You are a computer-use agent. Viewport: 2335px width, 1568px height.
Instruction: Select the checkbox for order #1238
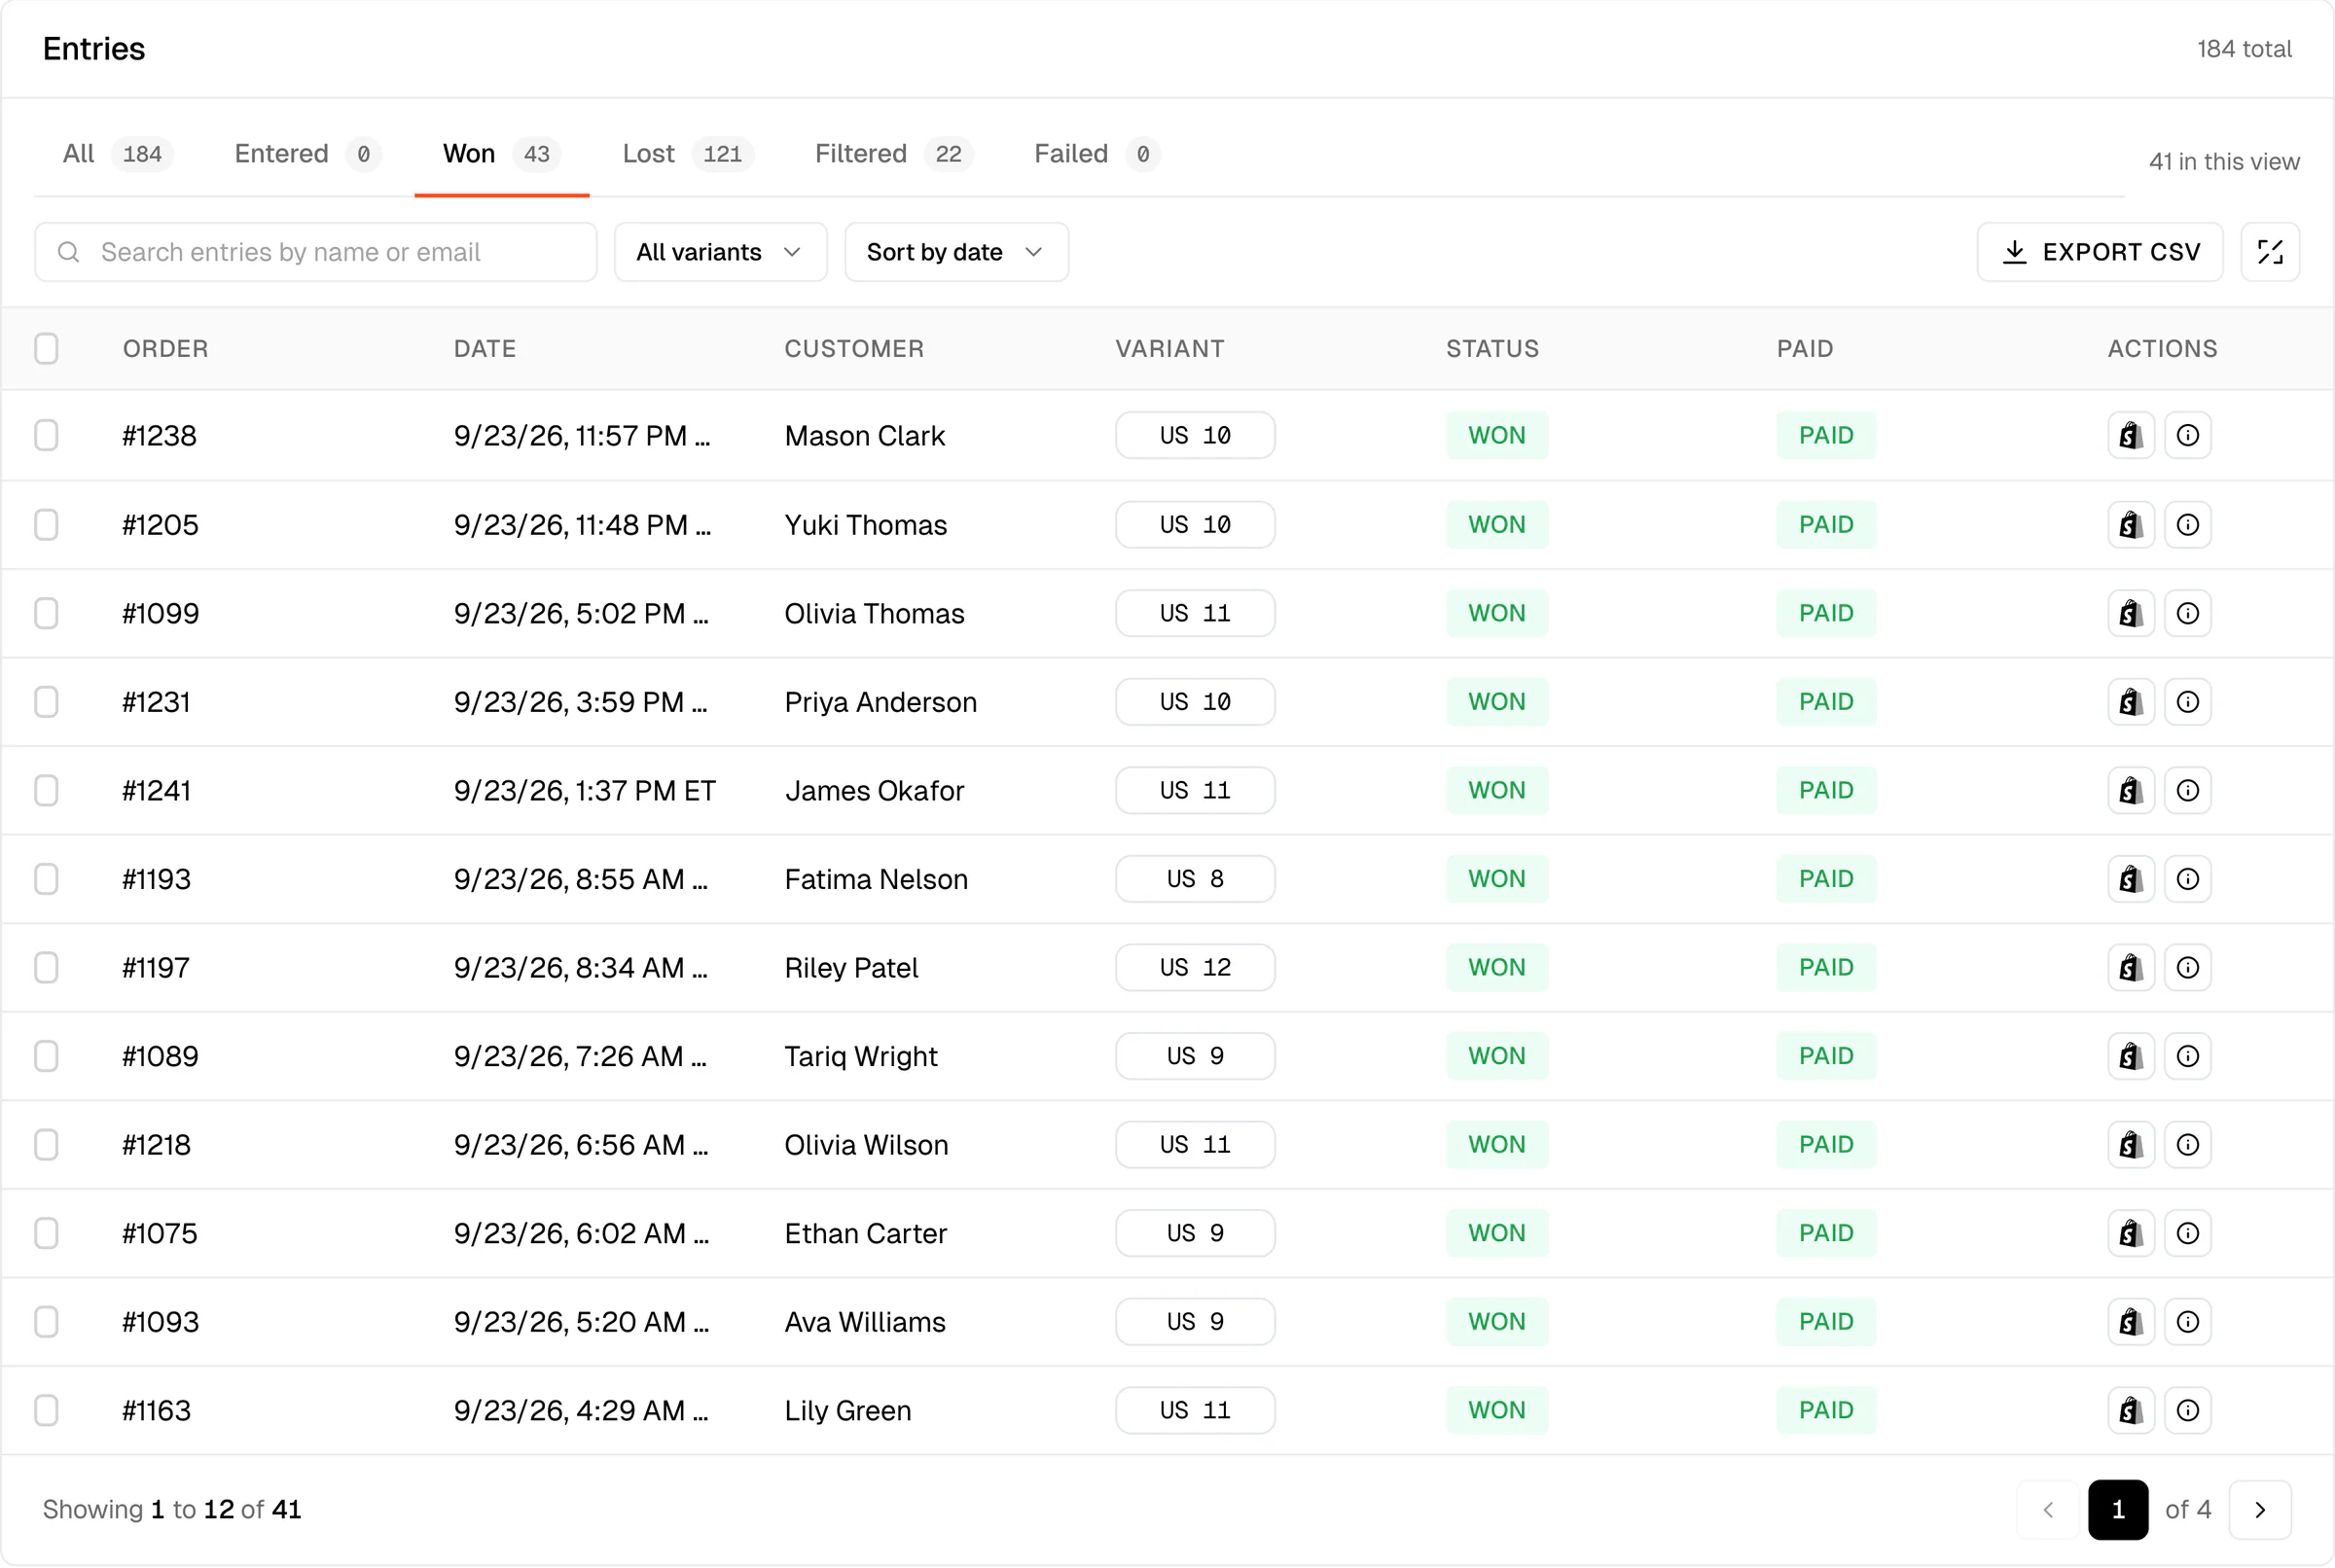(46, 435)
